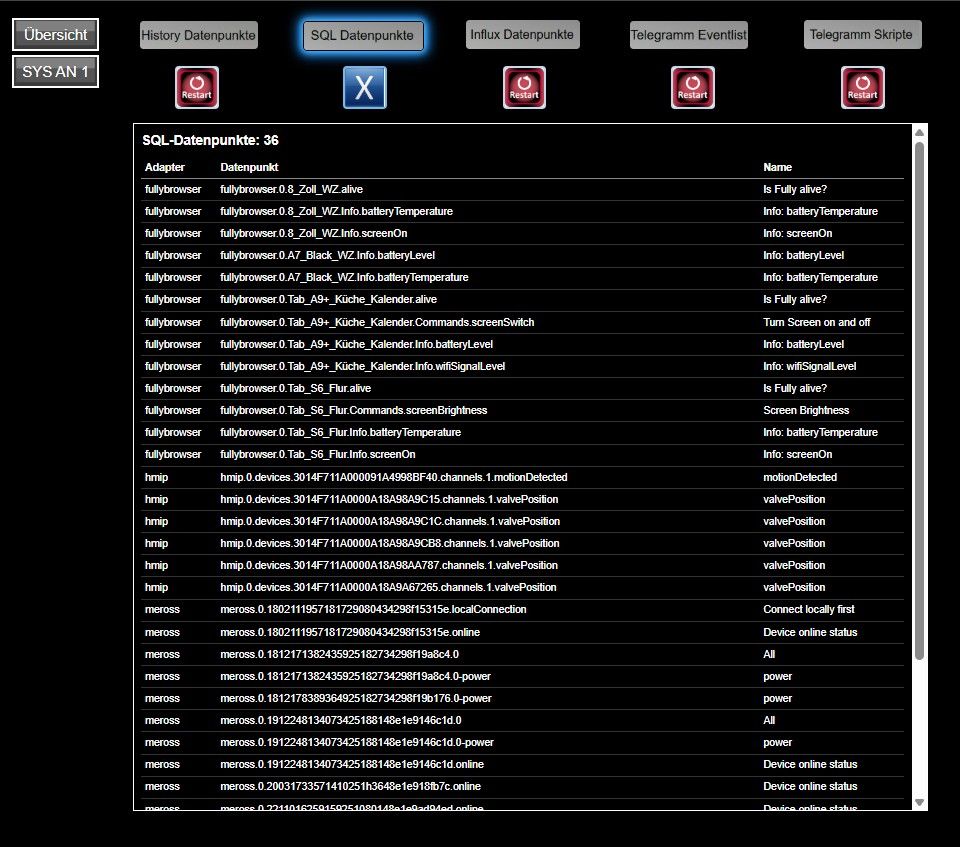Image resolution: width=960 pixels, height=847 pixels.
Task: Select the hmip motionDetected datapoint row
Action: coord(522,477)
